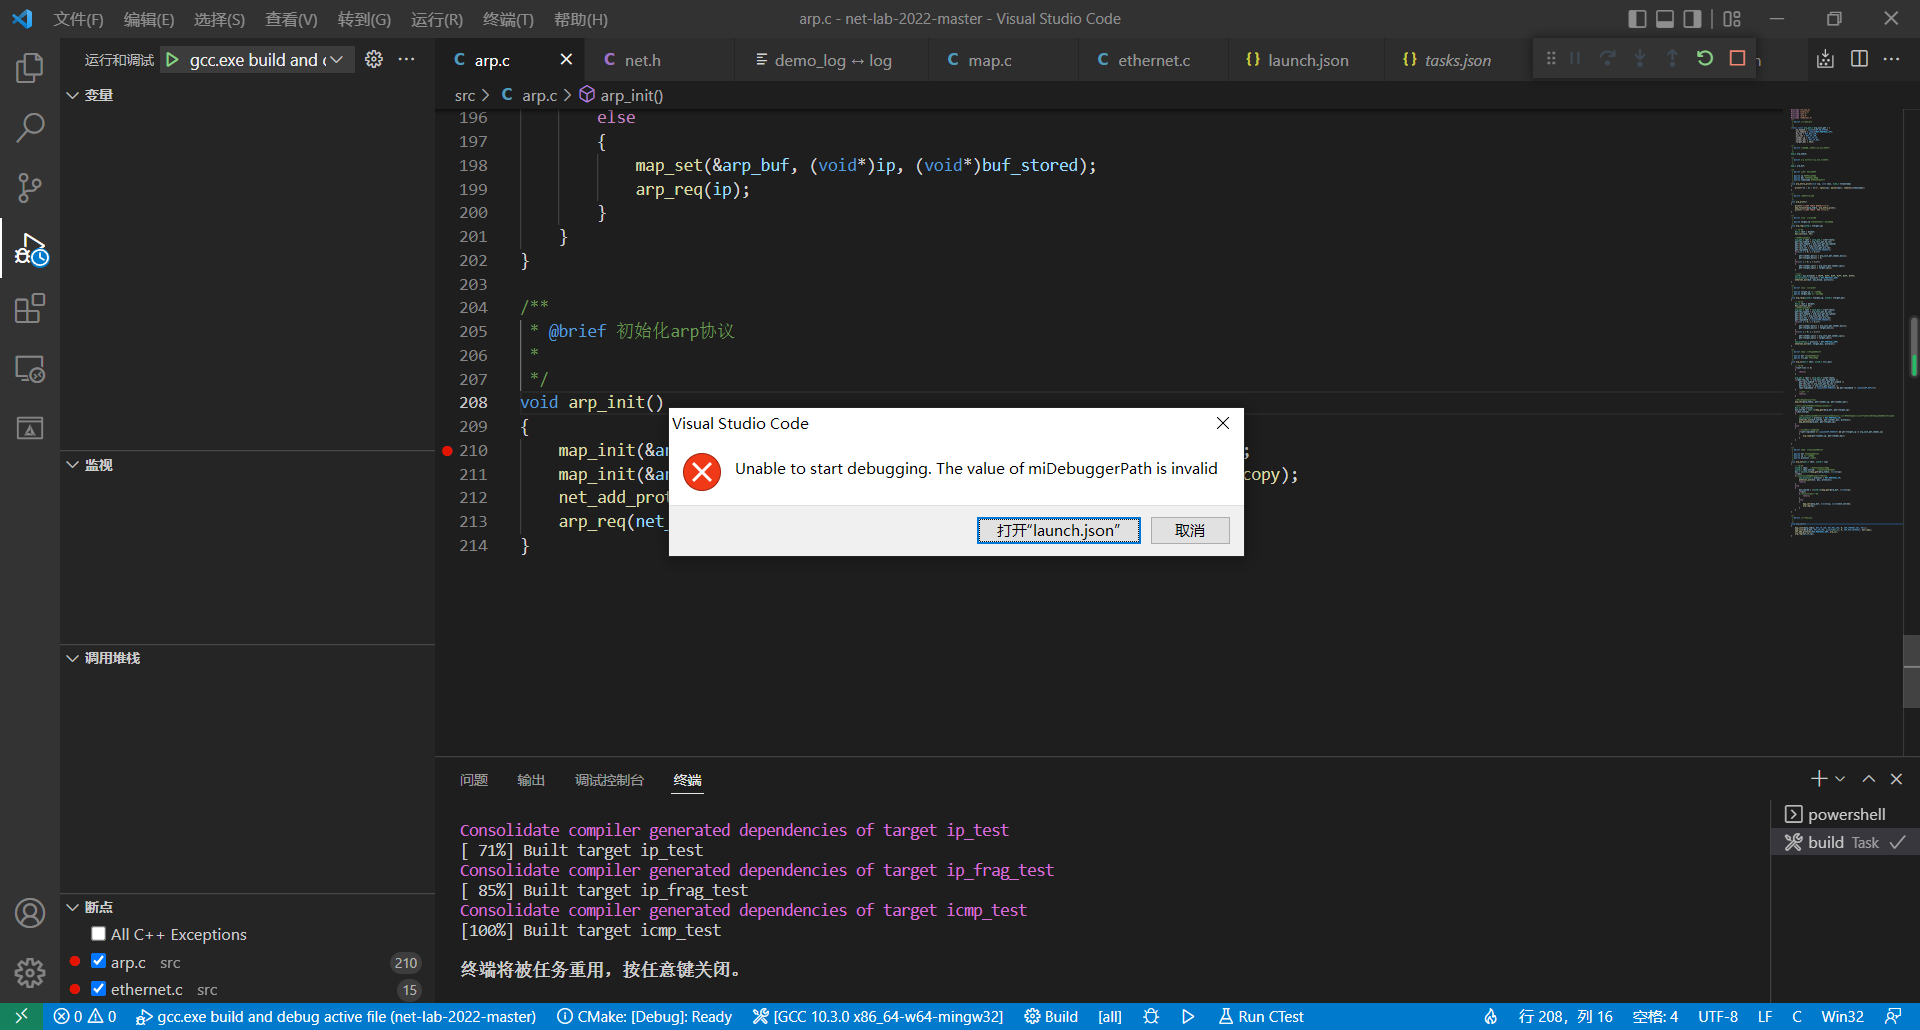
Task: Close the arp.c tab
Action: pos(566,60)
